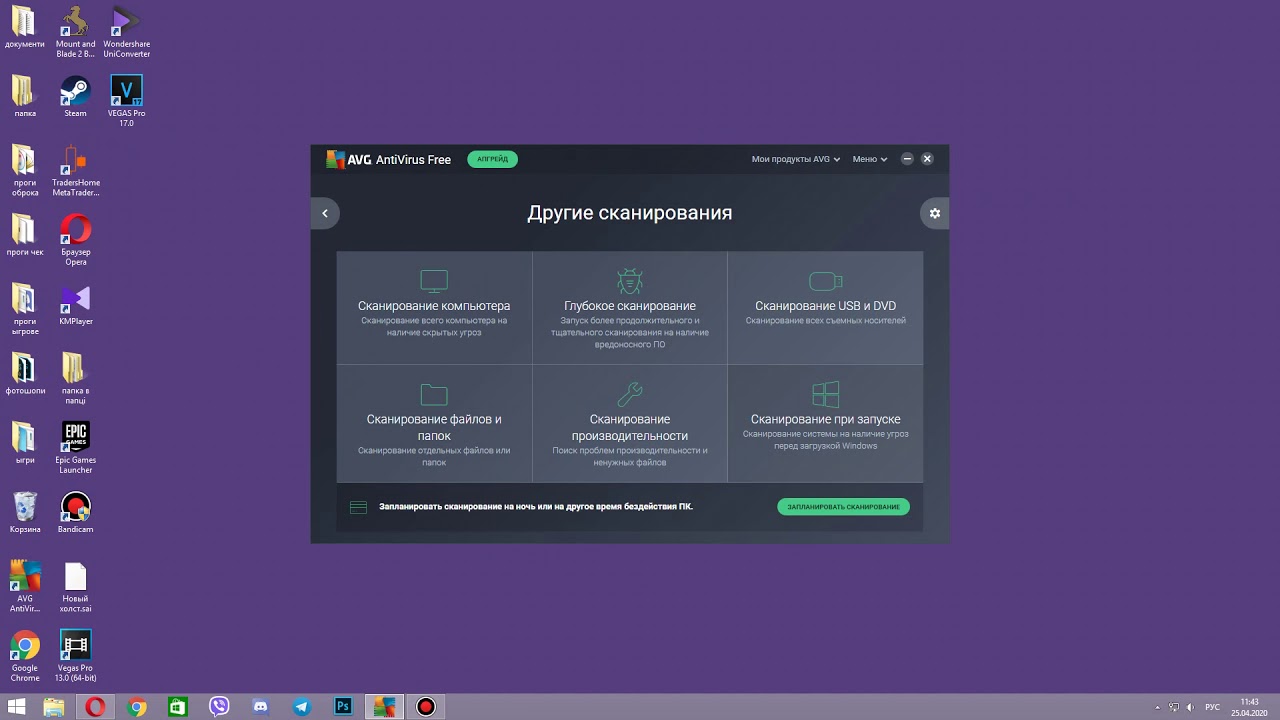Open Discord from the taskbar

(261, 707)
